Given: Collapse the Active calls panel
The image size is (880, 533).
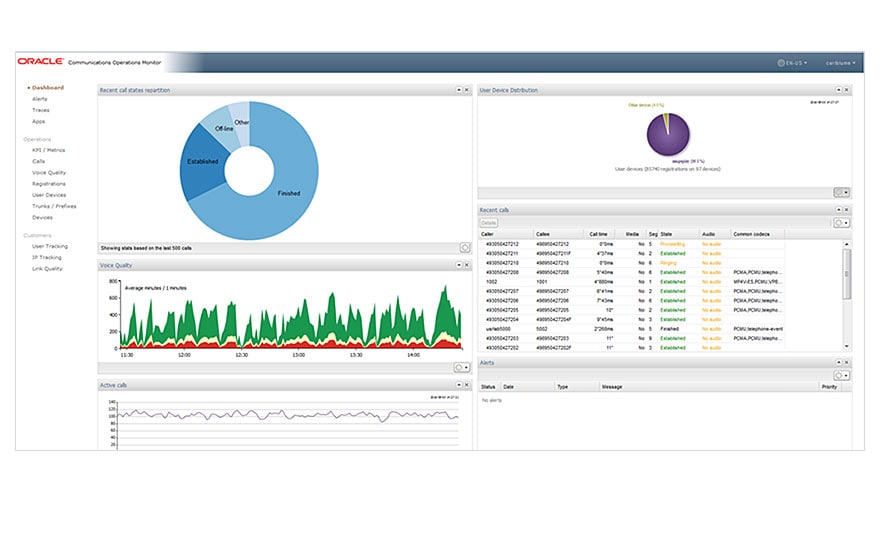Looking at the screenshot, I should [x=459, y=385].
